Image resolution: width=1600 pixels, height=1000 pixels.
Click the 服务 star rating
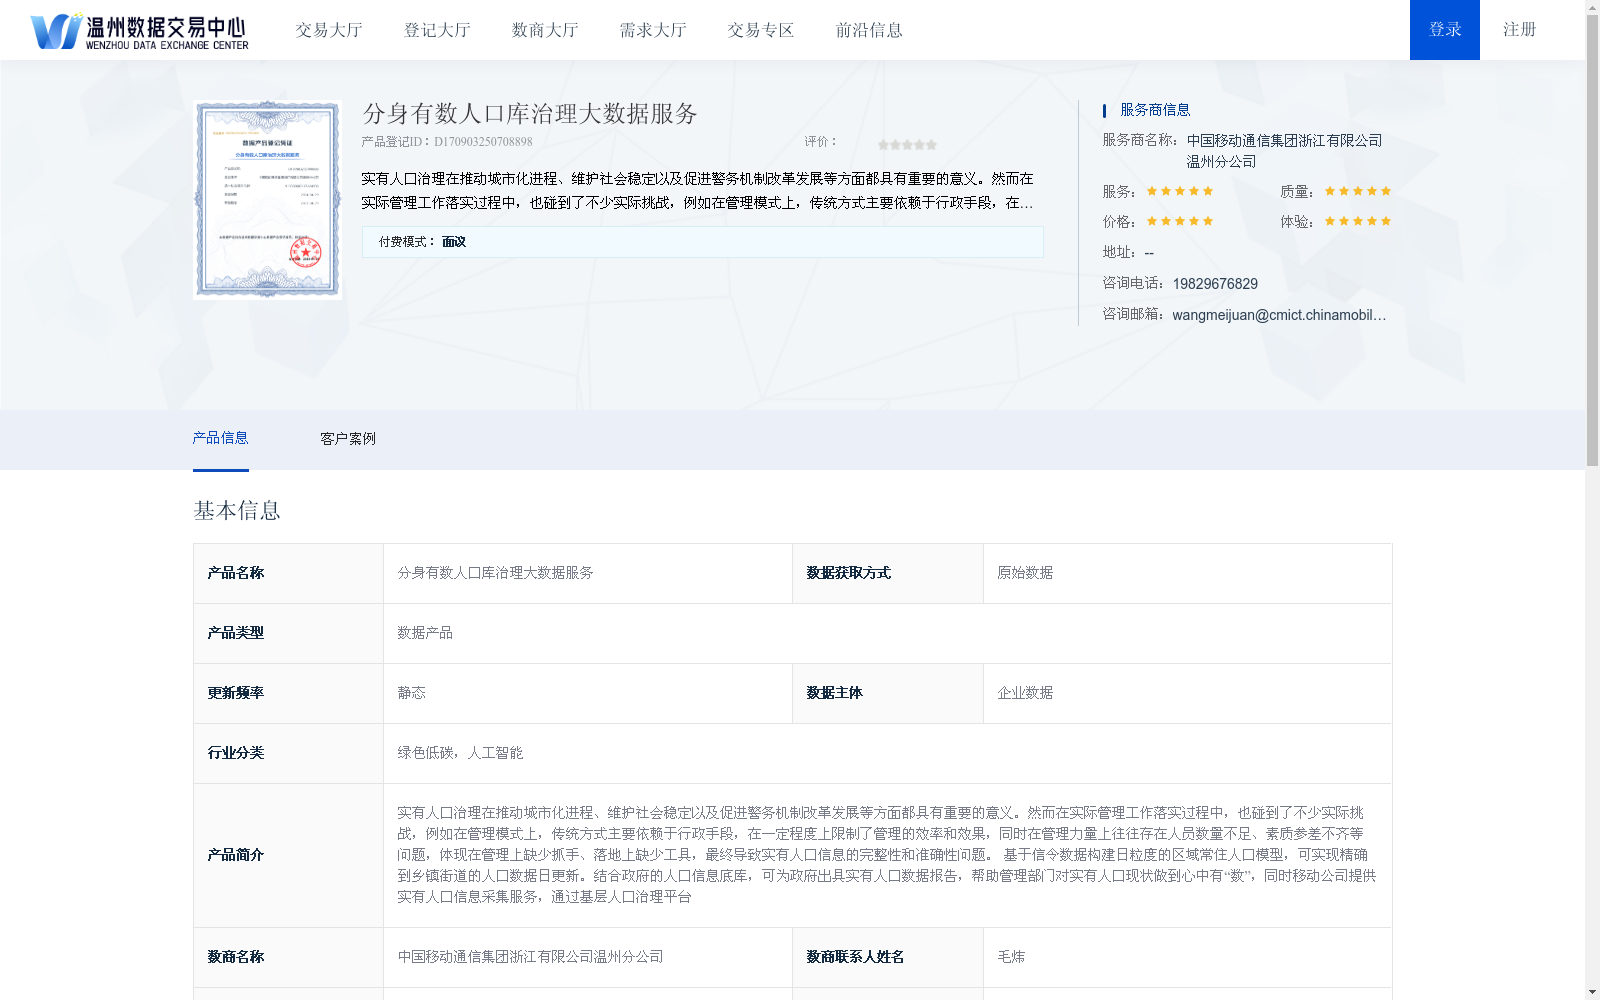1180,191
